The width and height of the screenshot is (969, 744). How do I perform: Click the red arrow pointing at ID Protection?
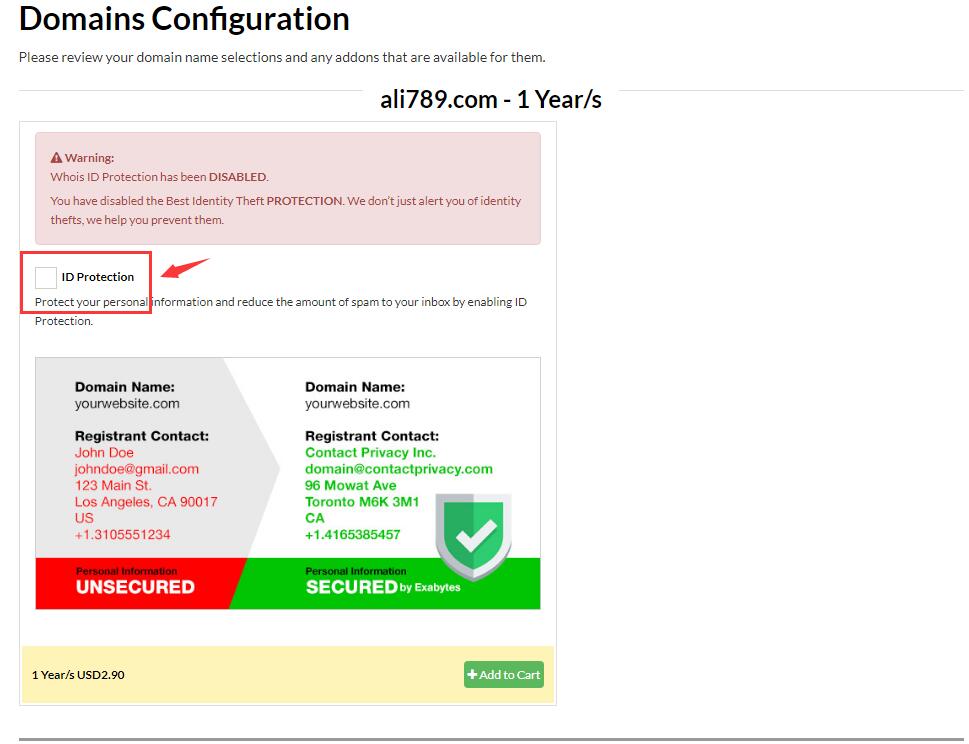point(185,268)
